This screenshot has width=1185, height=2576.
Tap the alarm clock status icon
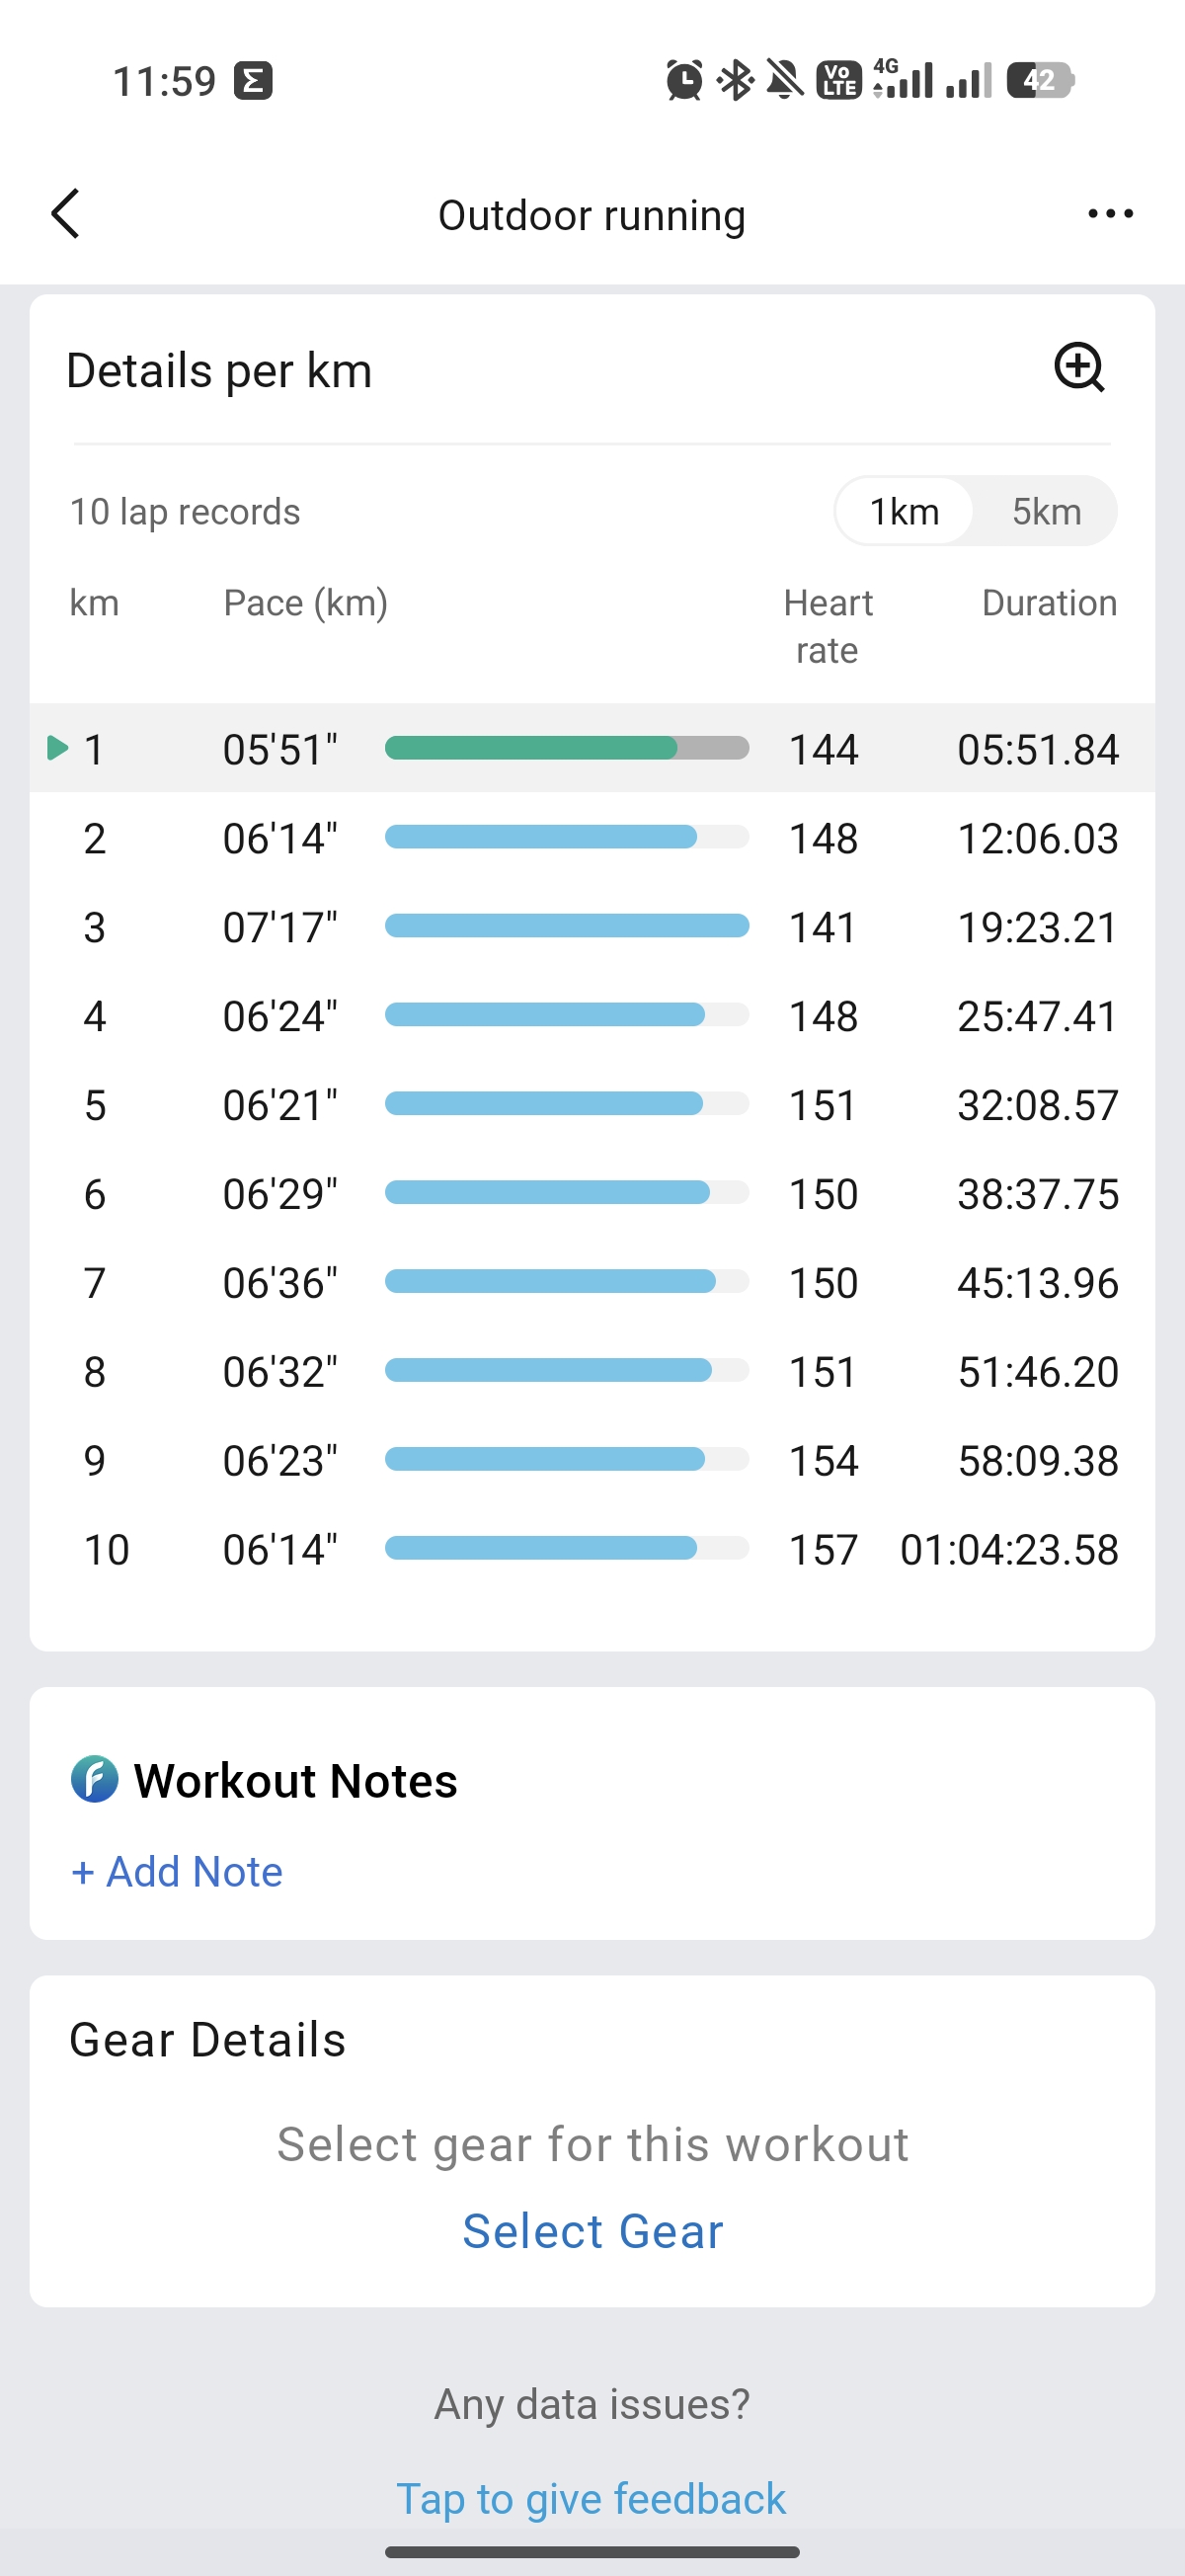pyautogui.click(x=684, y=80)
